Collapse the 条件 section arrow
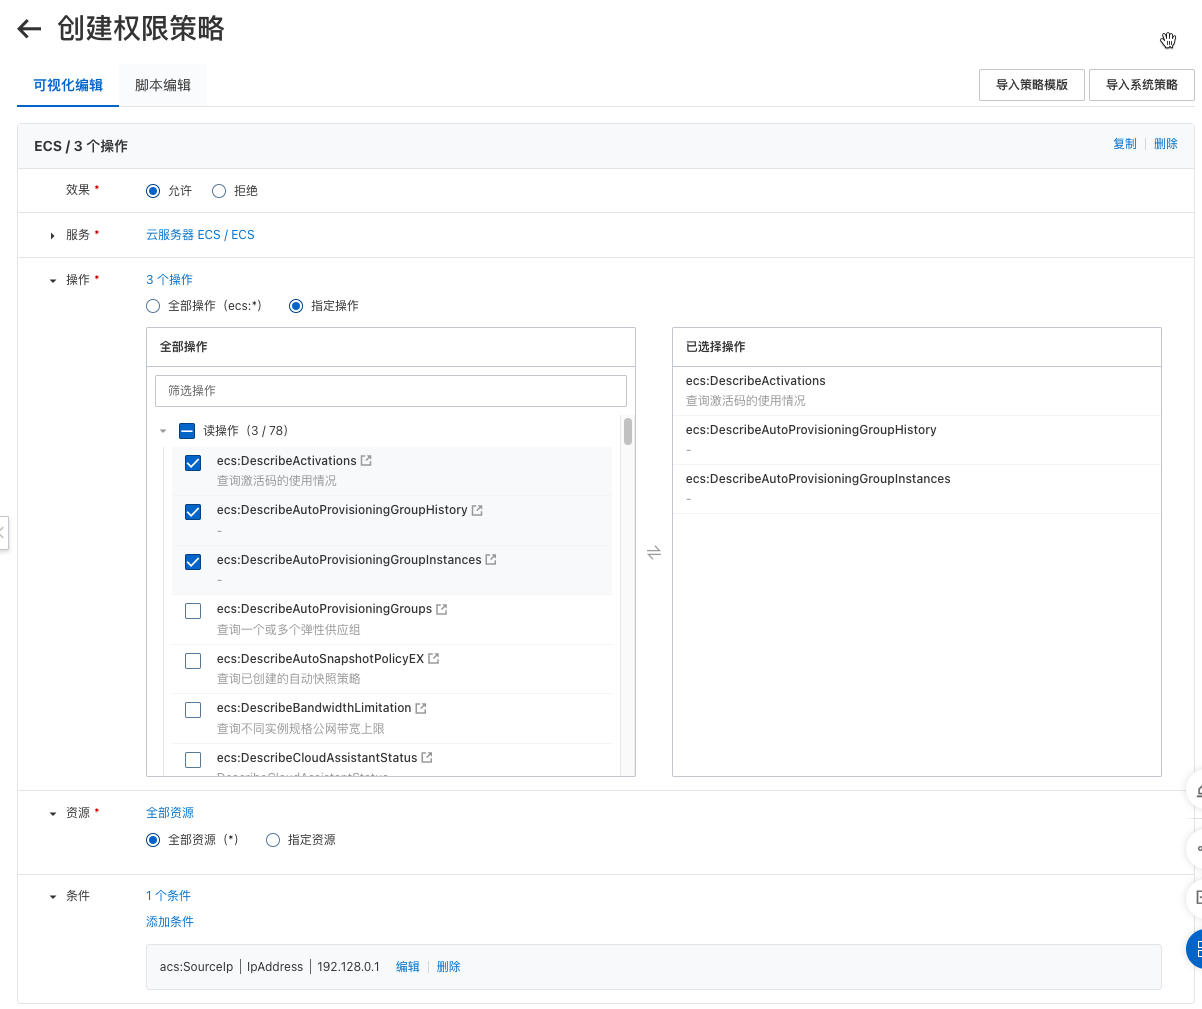 [52, 897]
